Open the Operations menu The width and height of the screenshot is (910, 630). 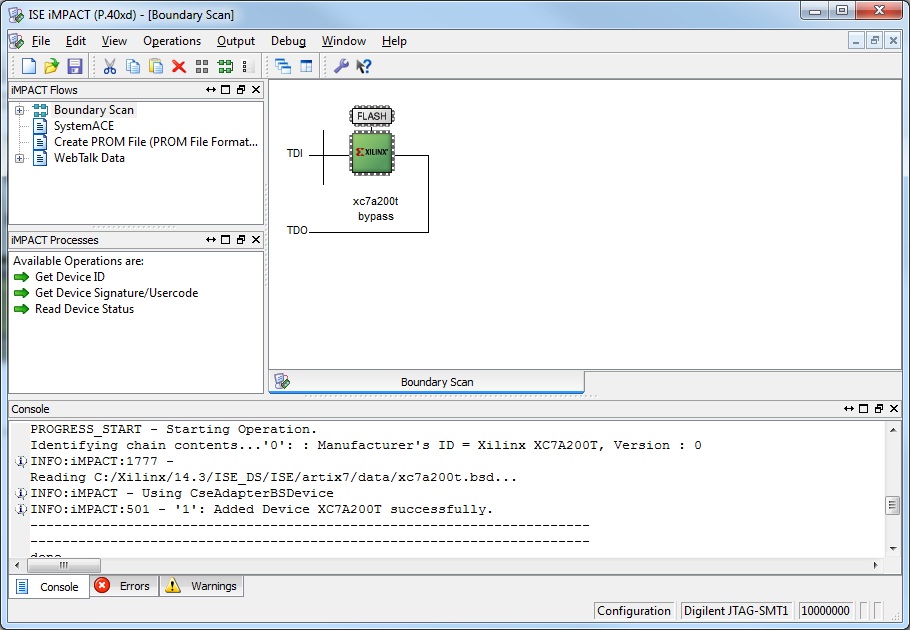point(171,41)
